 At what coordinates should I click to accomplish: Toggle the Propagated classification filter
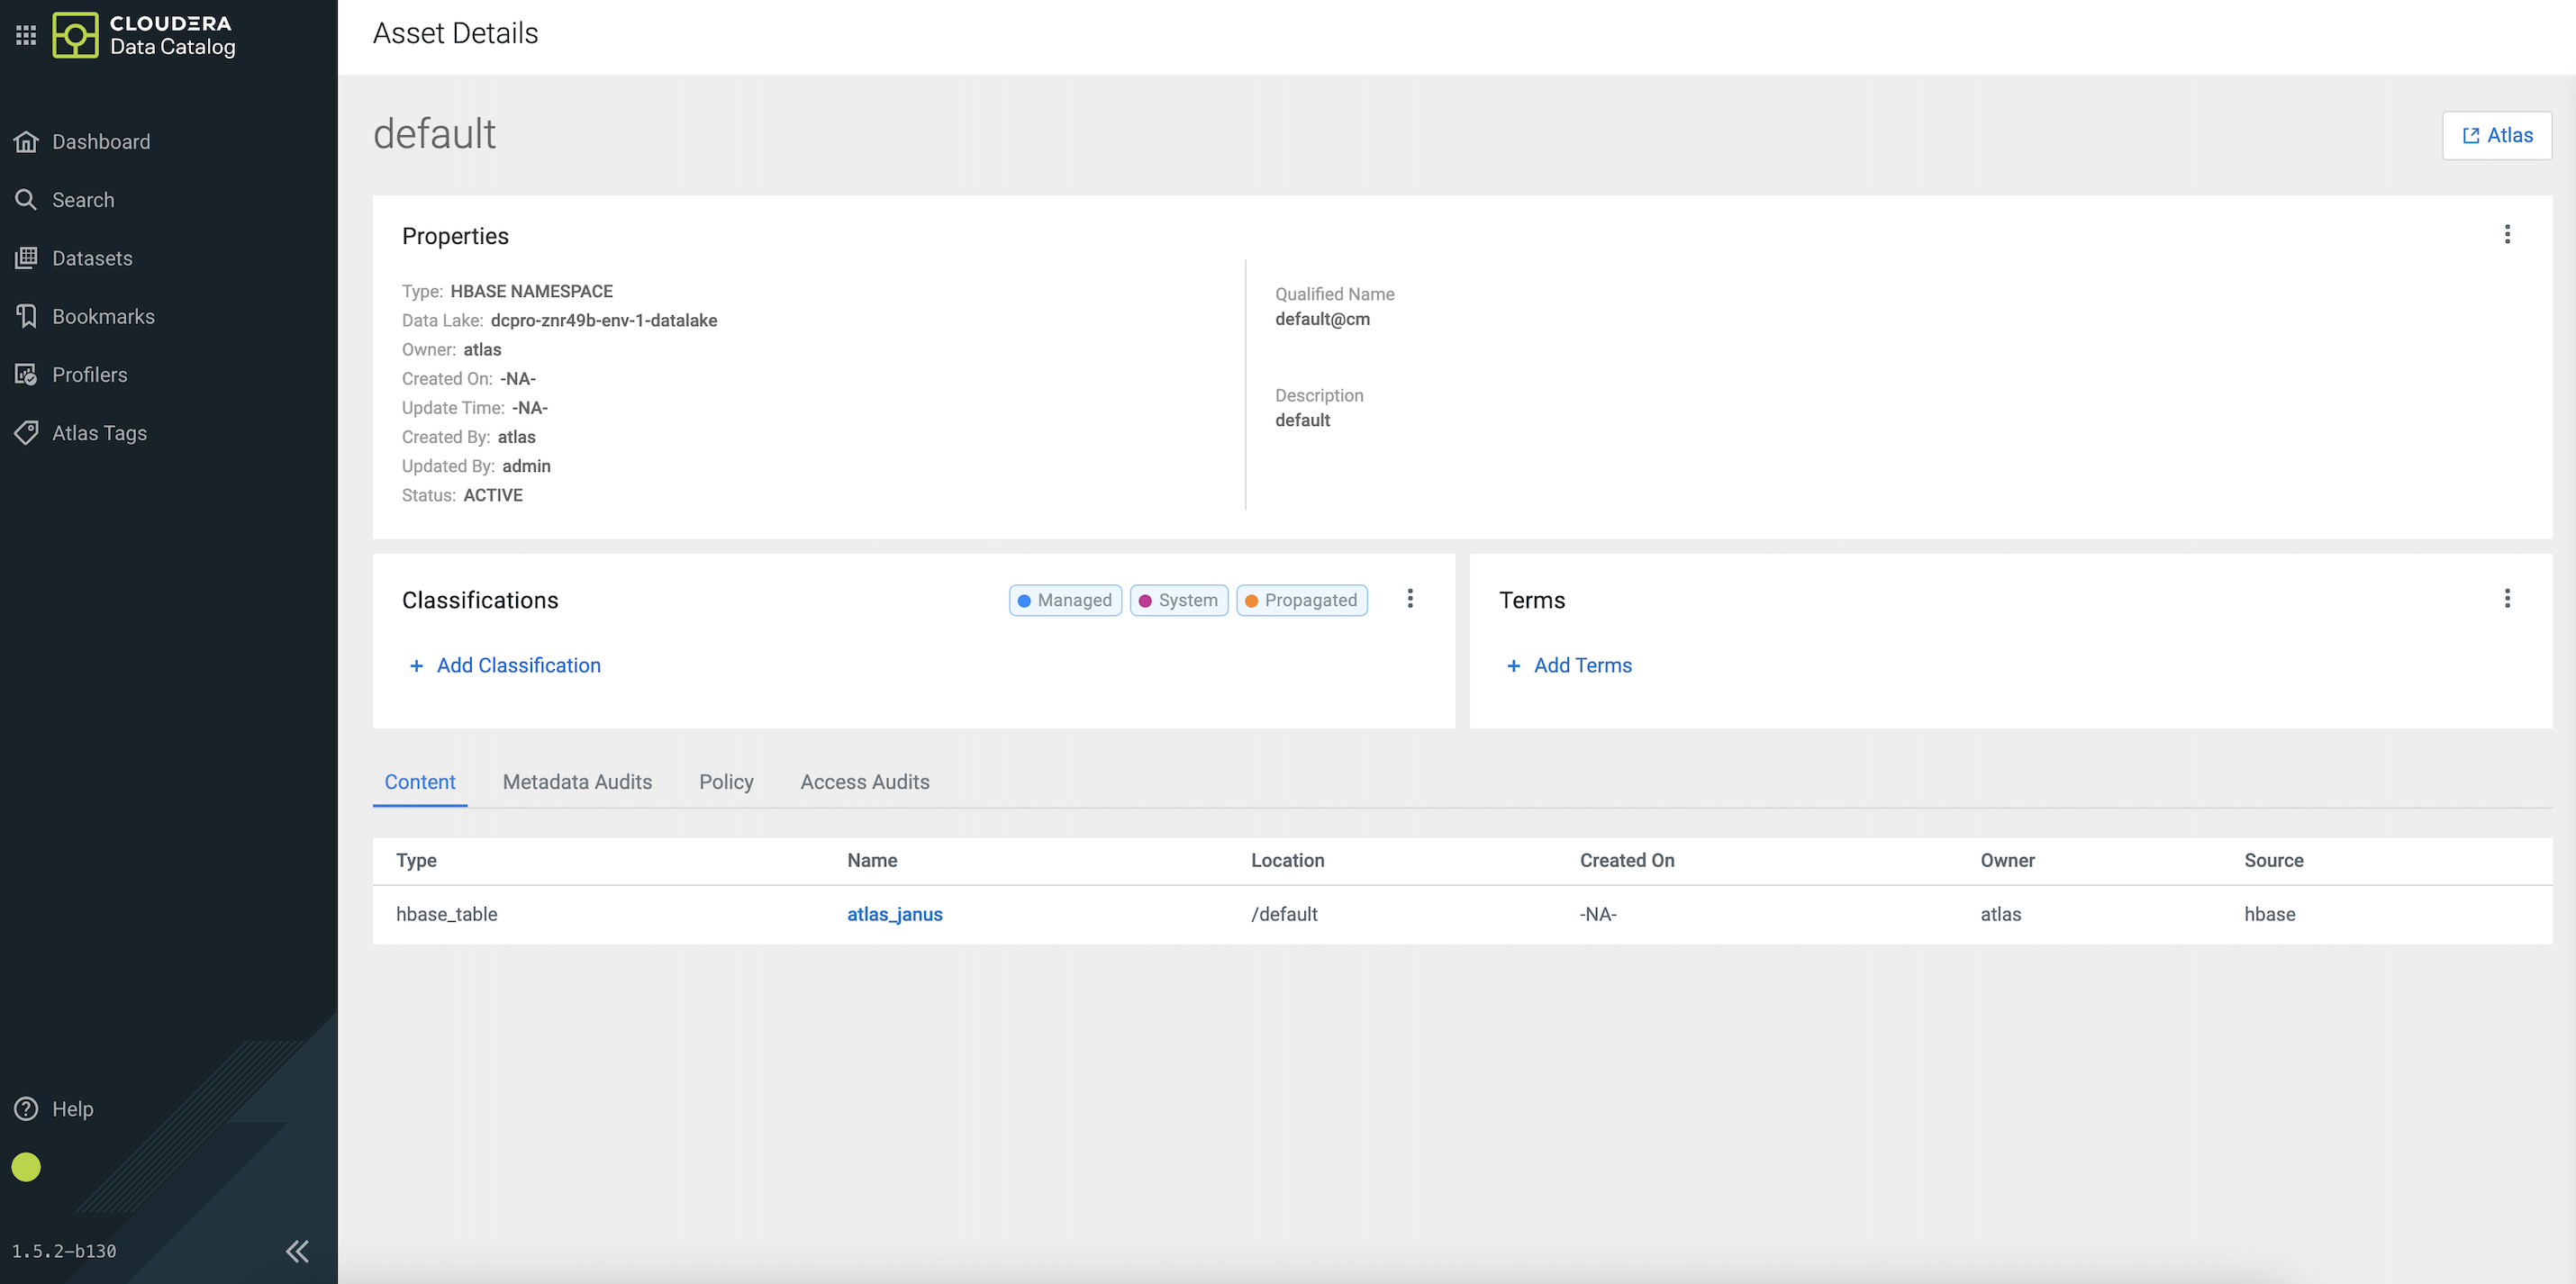pos(1301,600)
